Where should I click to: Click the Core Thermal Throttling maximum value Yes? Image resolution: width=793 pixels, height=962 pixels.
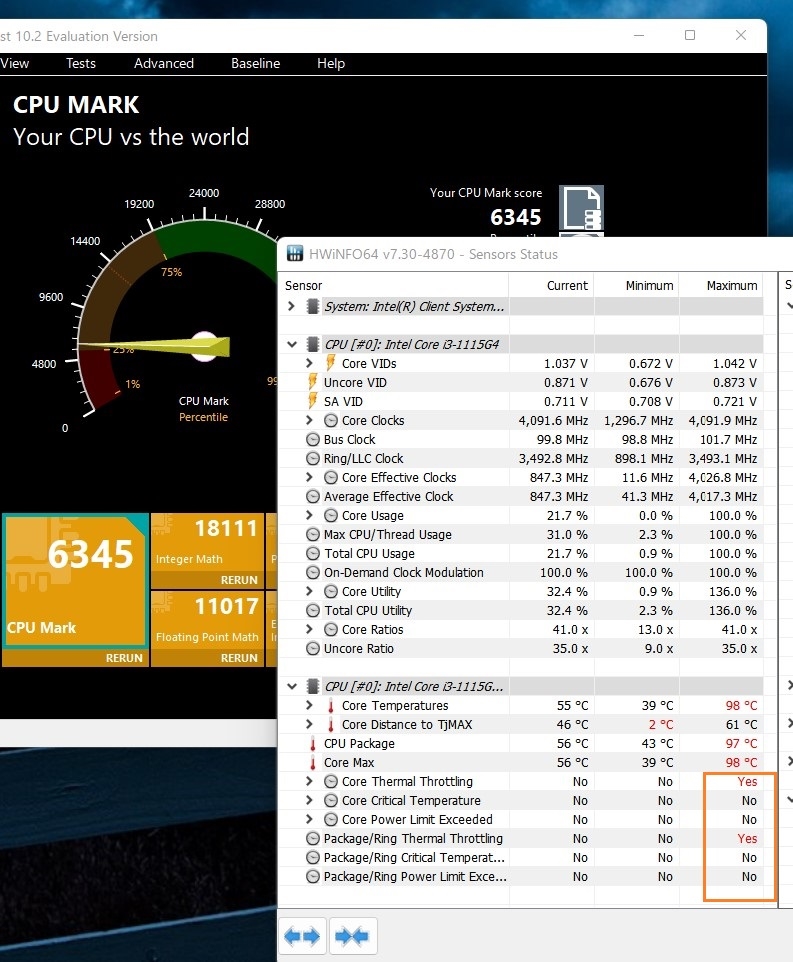click(747, 782)
